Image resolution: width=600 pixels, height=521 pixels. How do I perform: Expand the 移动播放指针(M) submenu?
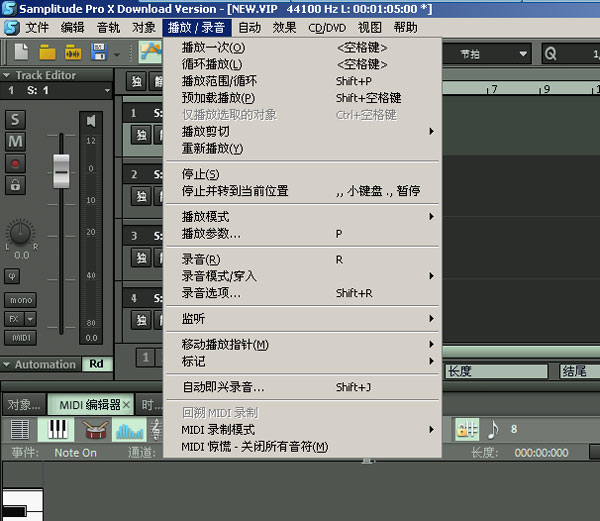click(x=302, y=345)
